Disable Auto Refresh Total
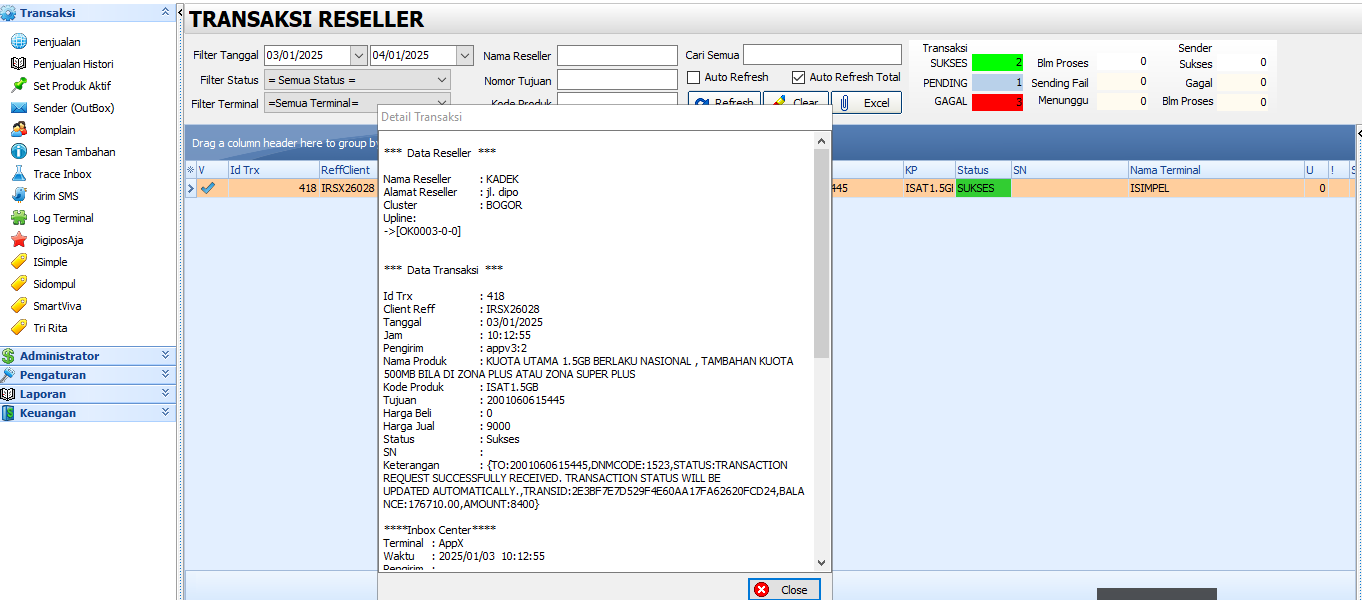The height and width of the screenshot is (600, 1362). [797, 77]
